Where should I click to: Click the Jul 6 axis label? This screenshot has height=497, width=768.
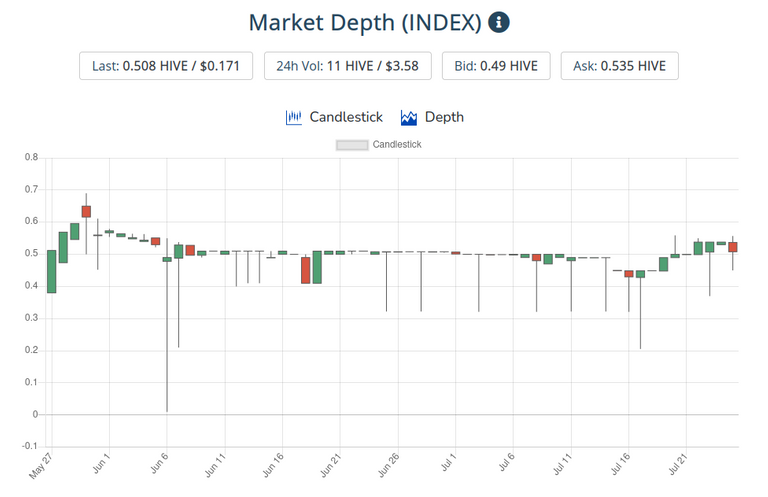click(x=506, y=463)
